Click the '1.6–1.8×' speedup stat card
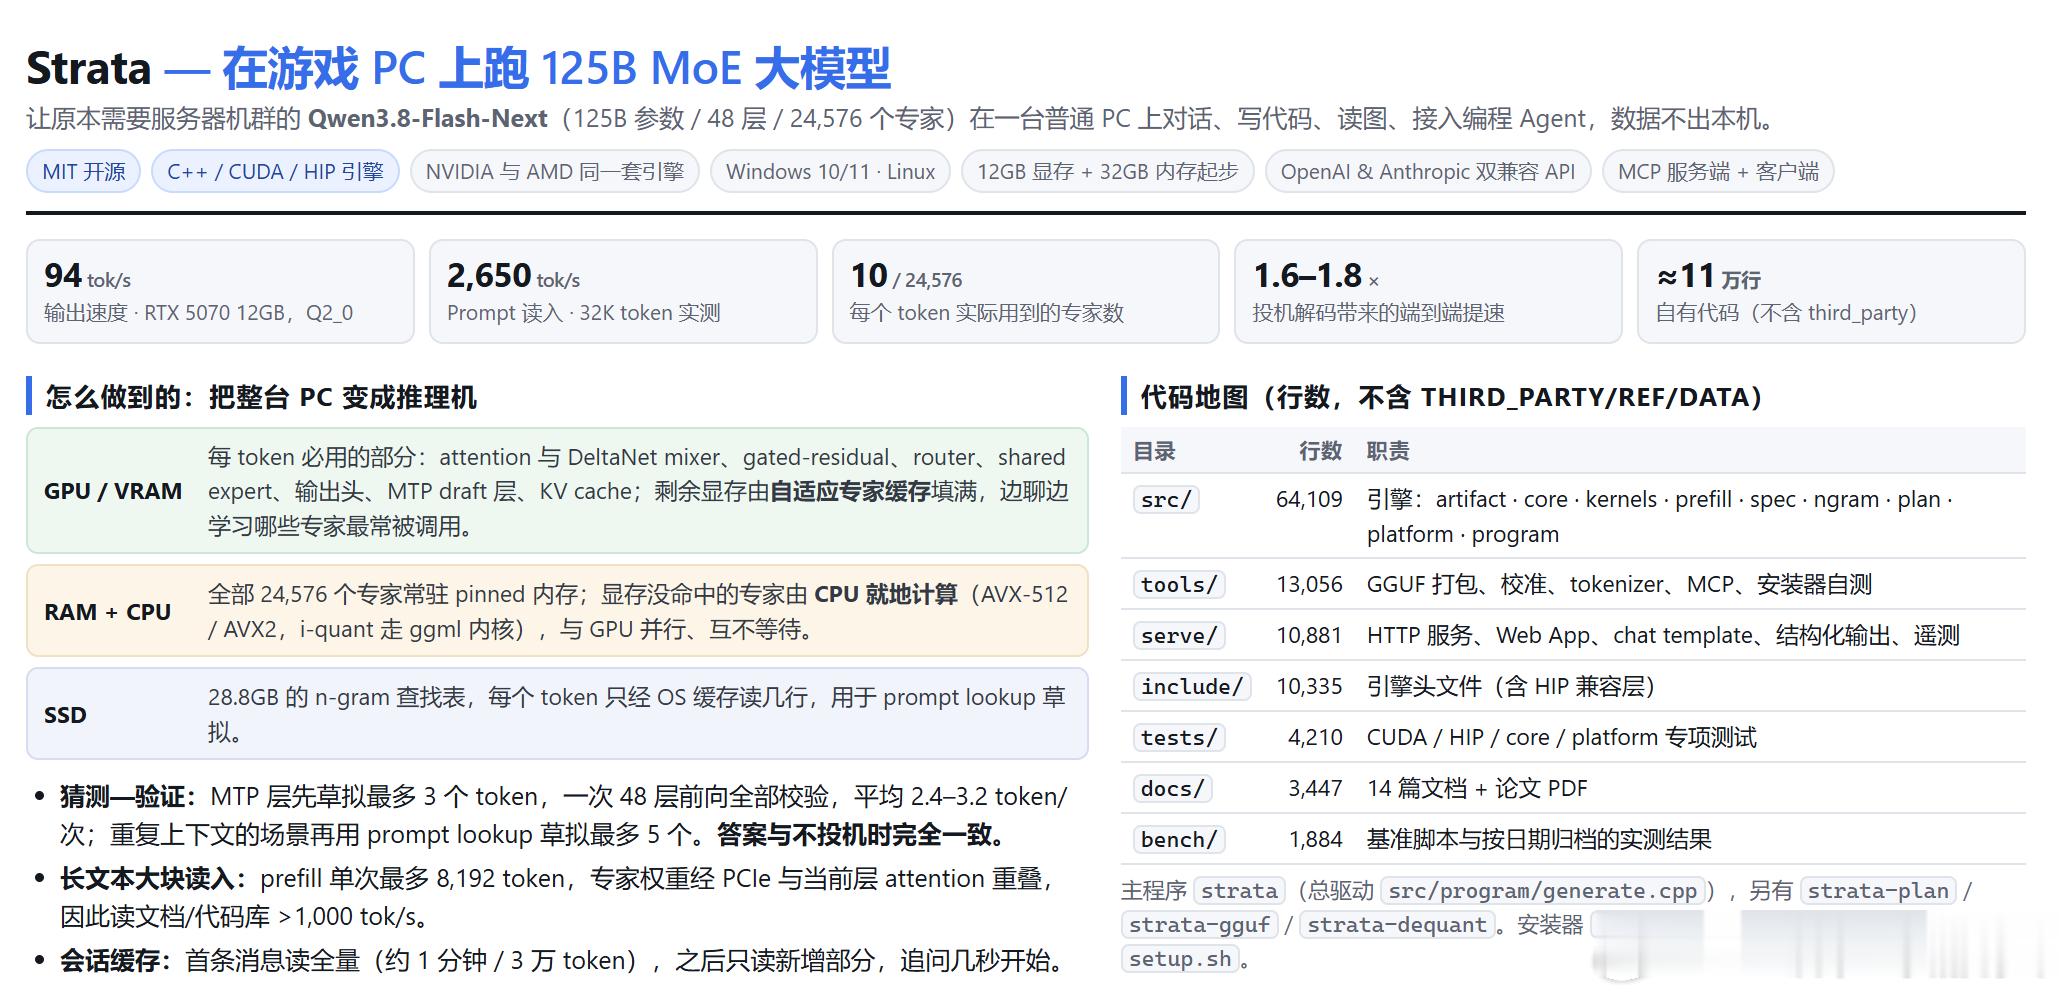 [1428, 291]
